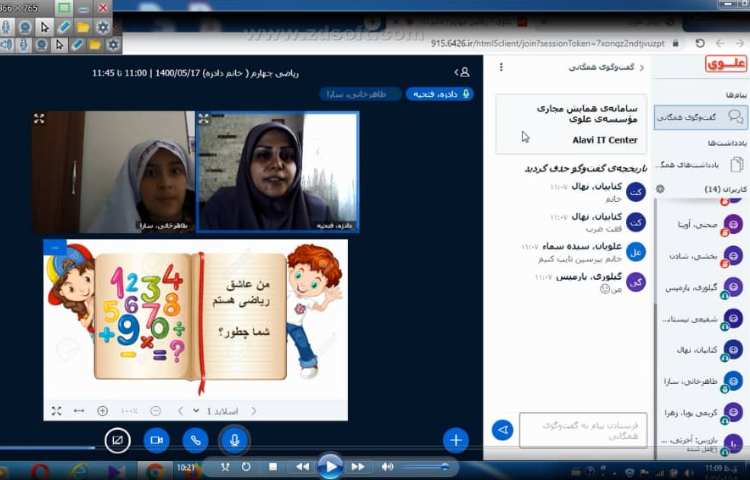Reset the slide zoom percentage
This screenshot has width=750, height=480.
129,411
